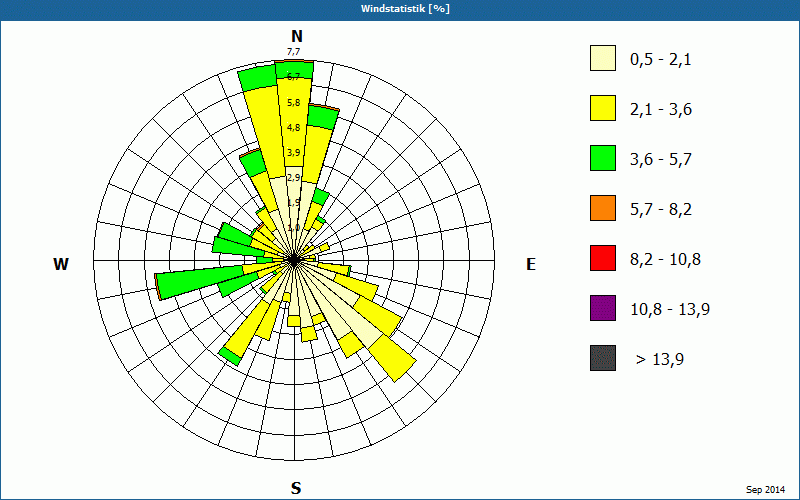Viewport: 800px width, 500px height.
Task: Click the 10,8 - 13,9 purple legend swatch
Action: 603,308
